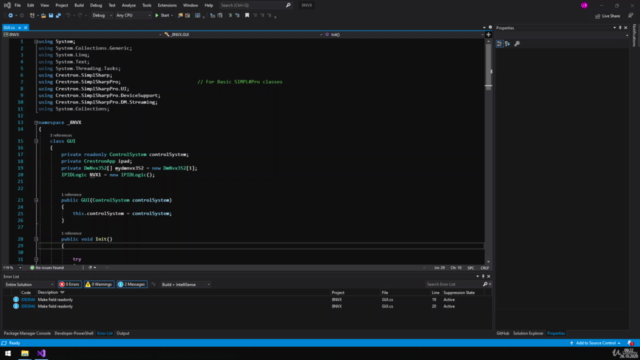Click the split editor icon above scrollbar
Screen dimensions: 640x360
tap(488, 35)
